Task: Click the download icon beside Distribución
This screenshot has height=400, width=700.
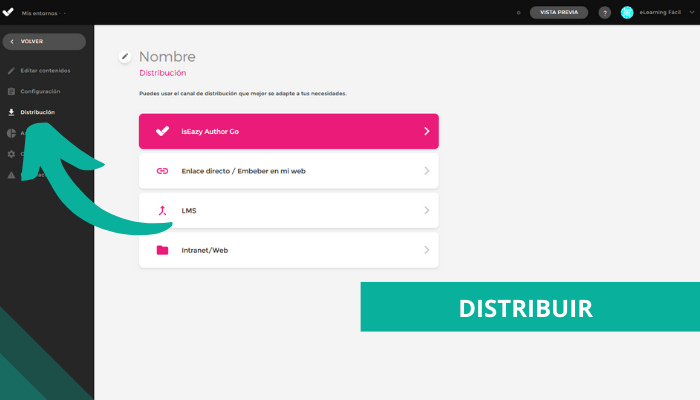Action: point(11,112)
